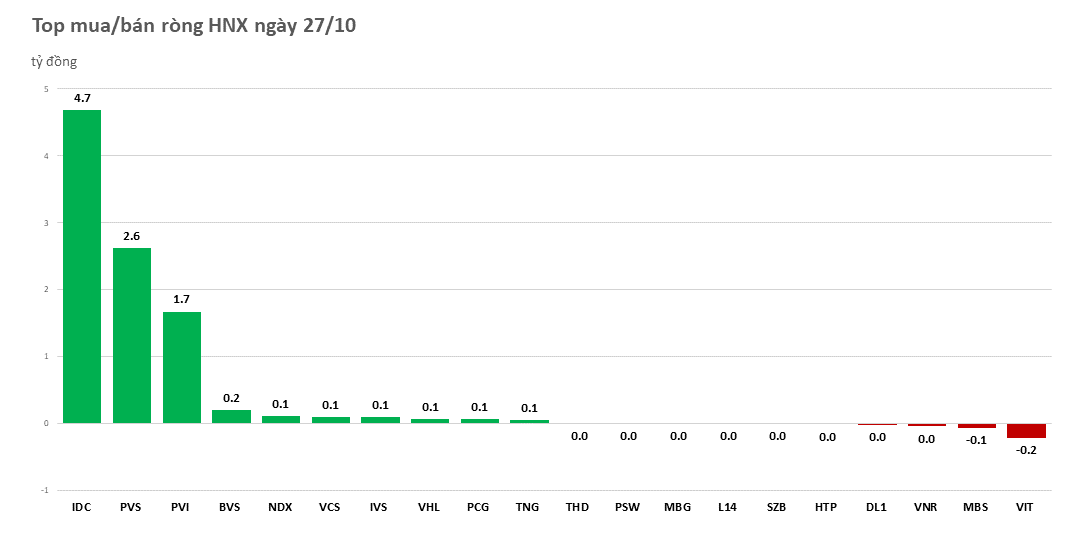Click the y-axis value 5
The image size is (1075, 537).
tap(45, 89)
